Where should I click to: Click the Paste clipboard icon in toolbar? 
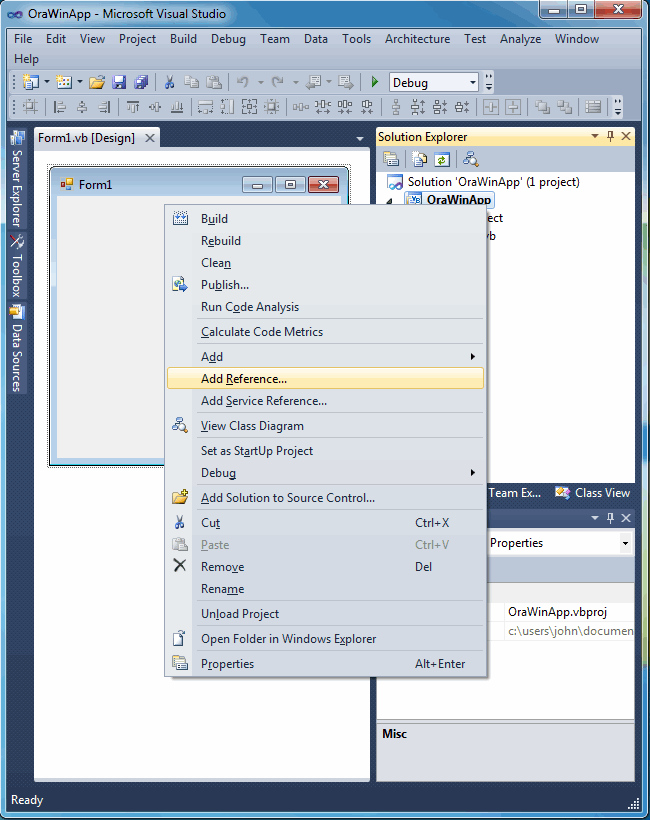[x=213, y=82]
